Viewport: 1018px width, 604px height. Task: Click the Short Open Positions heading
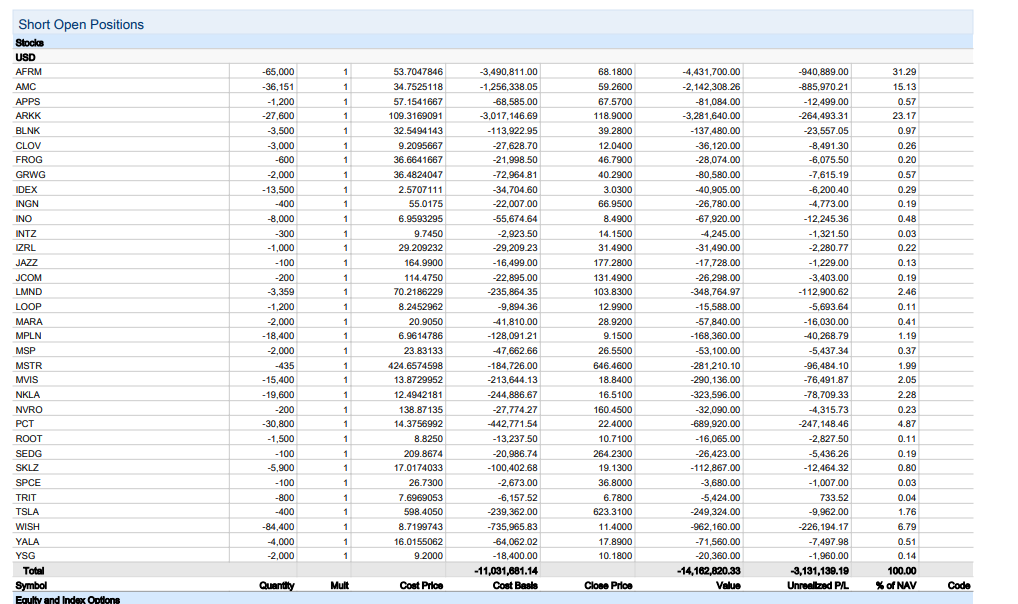[81, 25]
